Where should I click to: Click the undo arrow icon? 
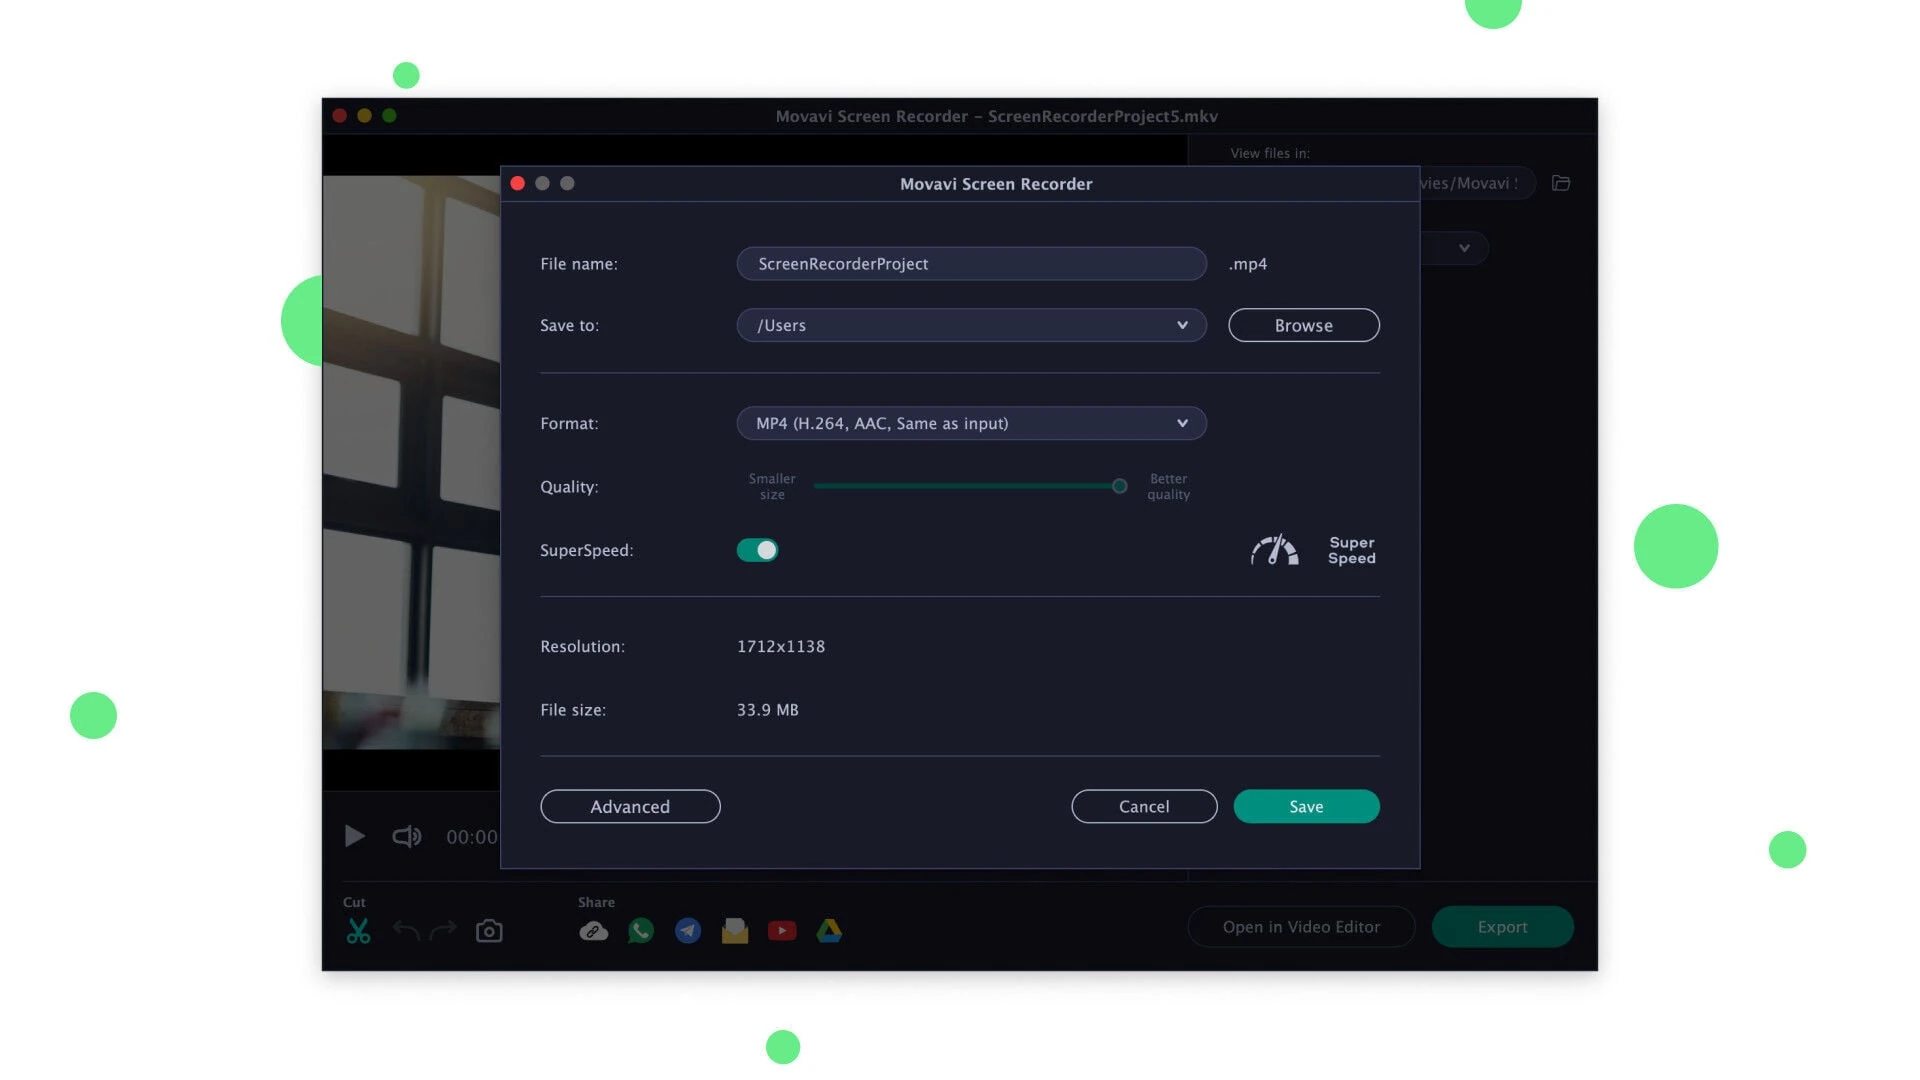click(406, 931)
